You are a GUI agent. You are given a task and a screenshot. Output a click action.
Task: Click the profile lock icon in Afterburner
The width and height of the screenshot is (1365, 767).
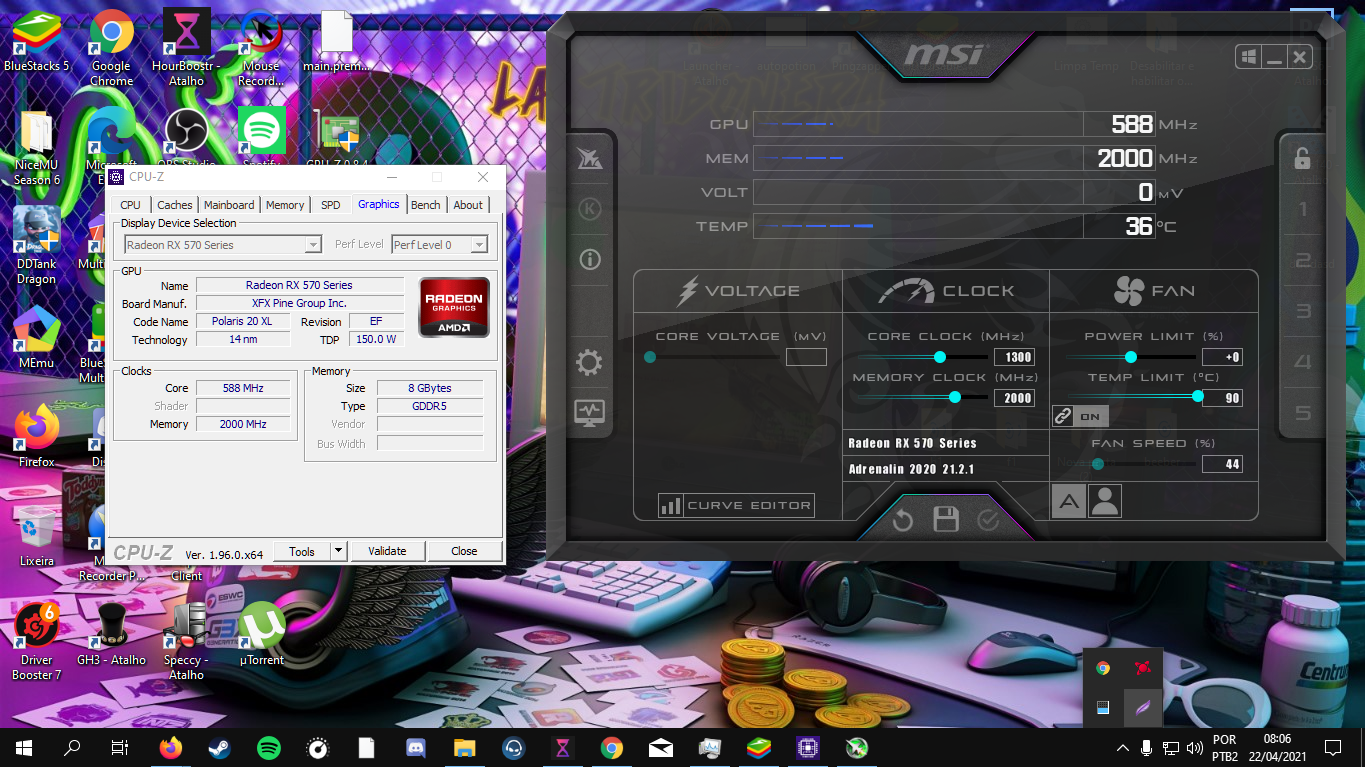[x=1303, y=158]
